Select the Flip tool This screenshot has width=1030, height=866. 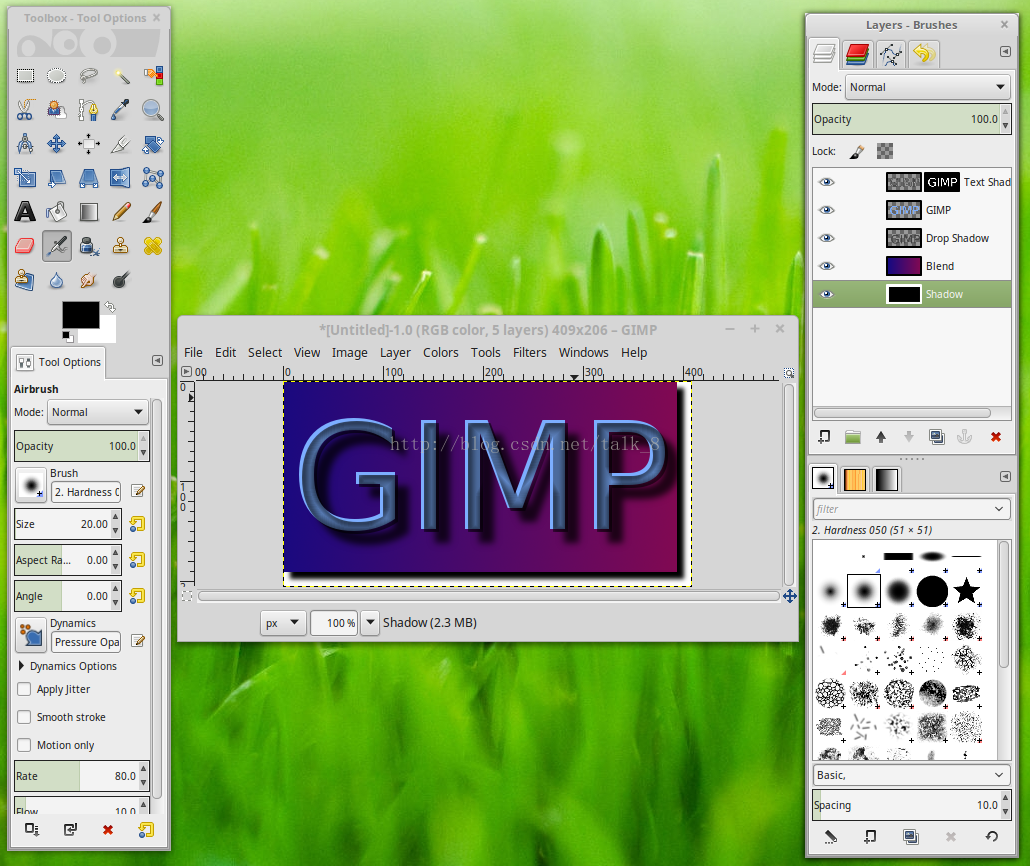121,177
